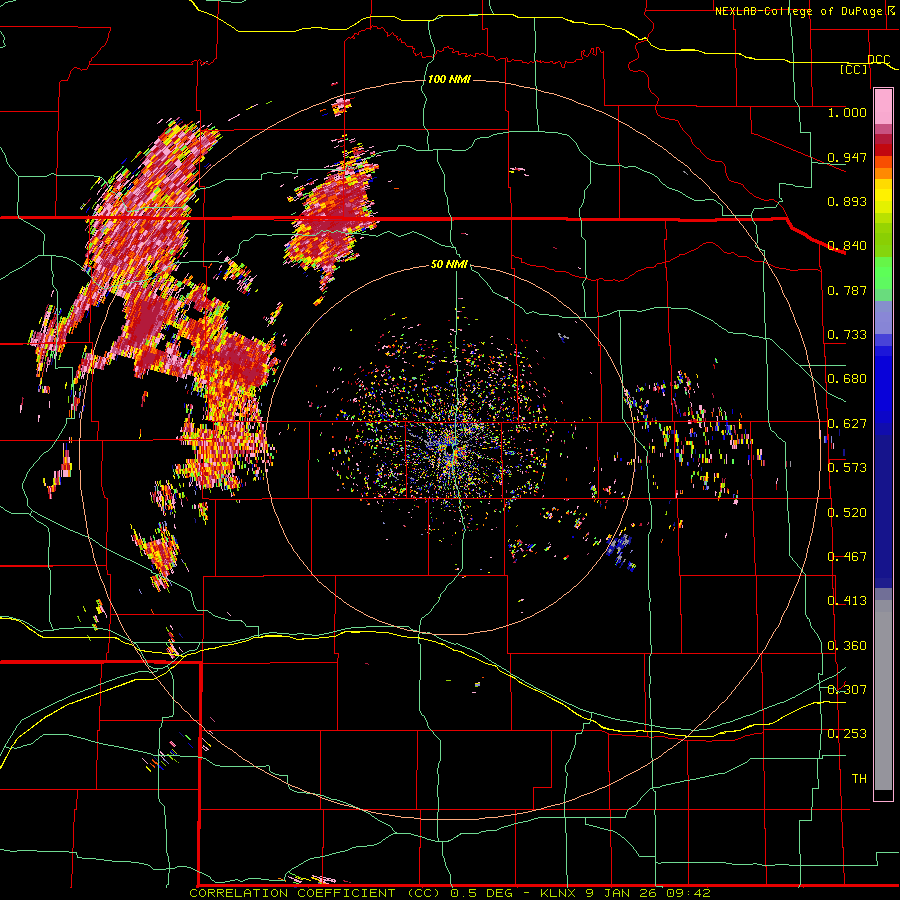Click the 0.893 scale value
Image resolution: width=900 pixels, height=900 pixels.
coord(847,201)
